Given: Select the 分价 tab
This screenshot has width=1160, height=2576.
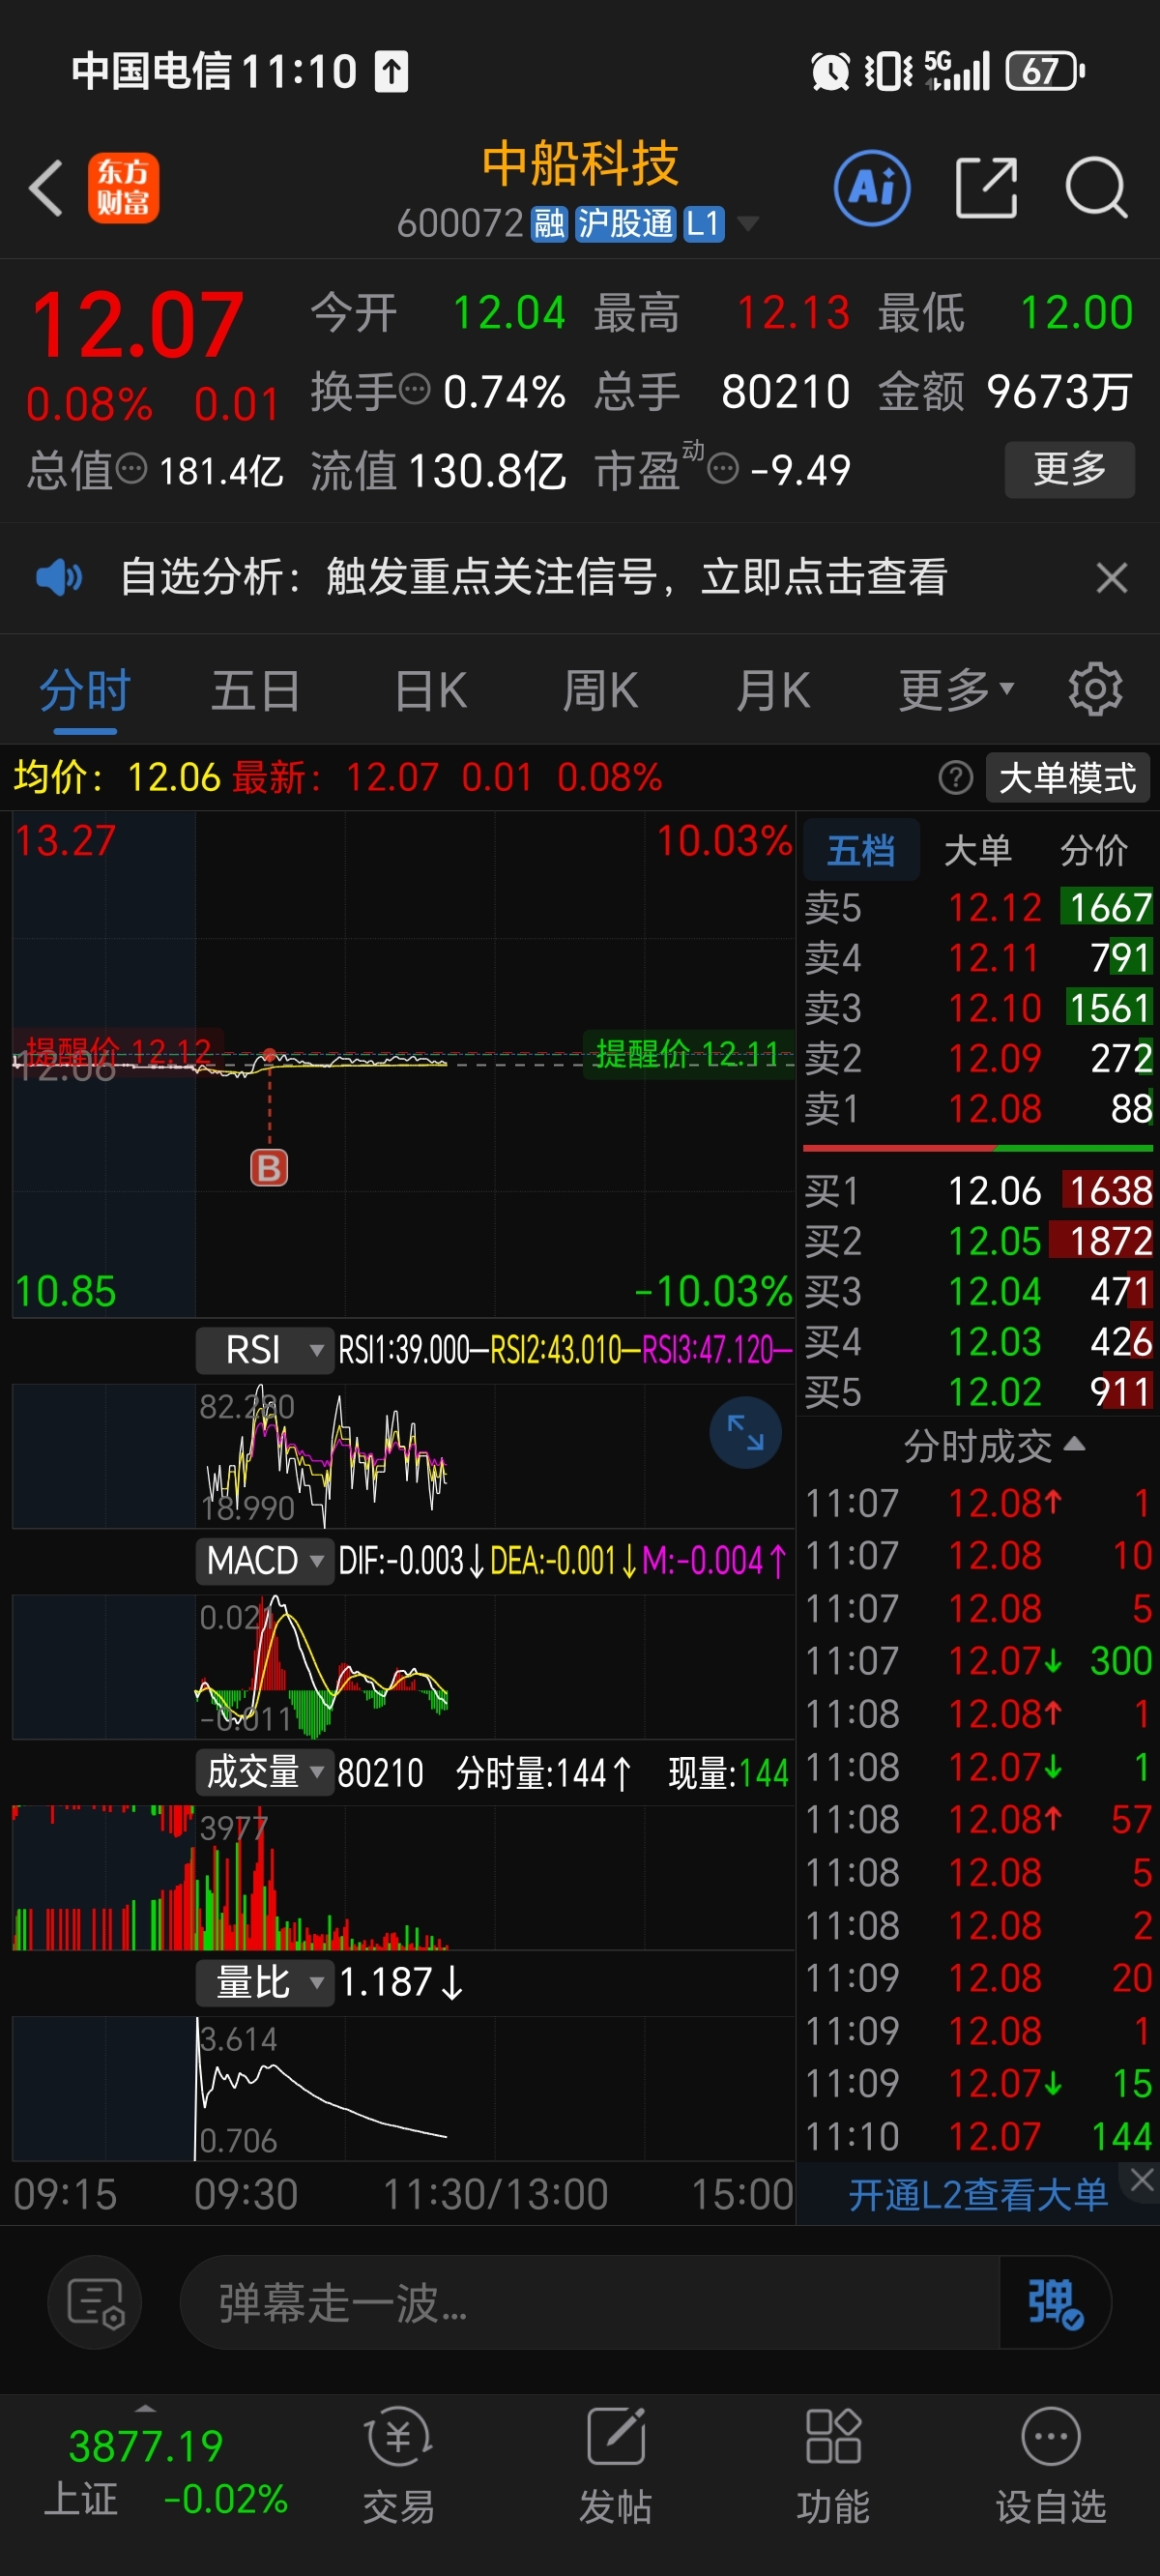Looking at the screenshot, I should coord(1093,850).
